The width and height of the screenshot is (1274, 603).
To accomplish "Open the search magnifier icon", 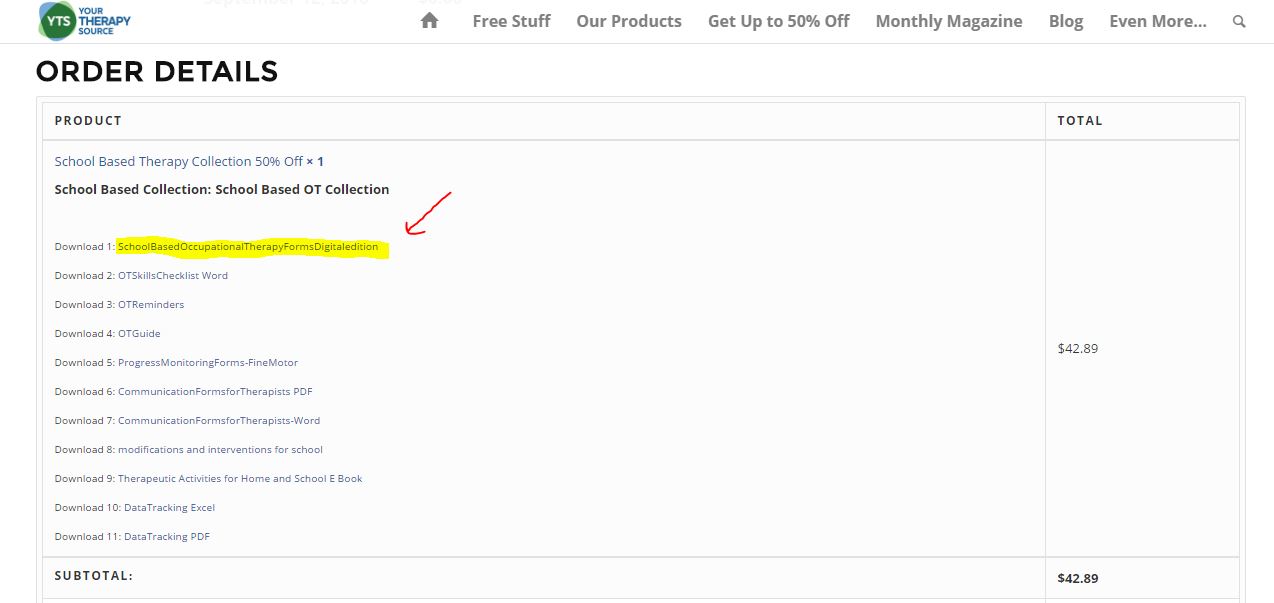I will tap(1239, 21).
